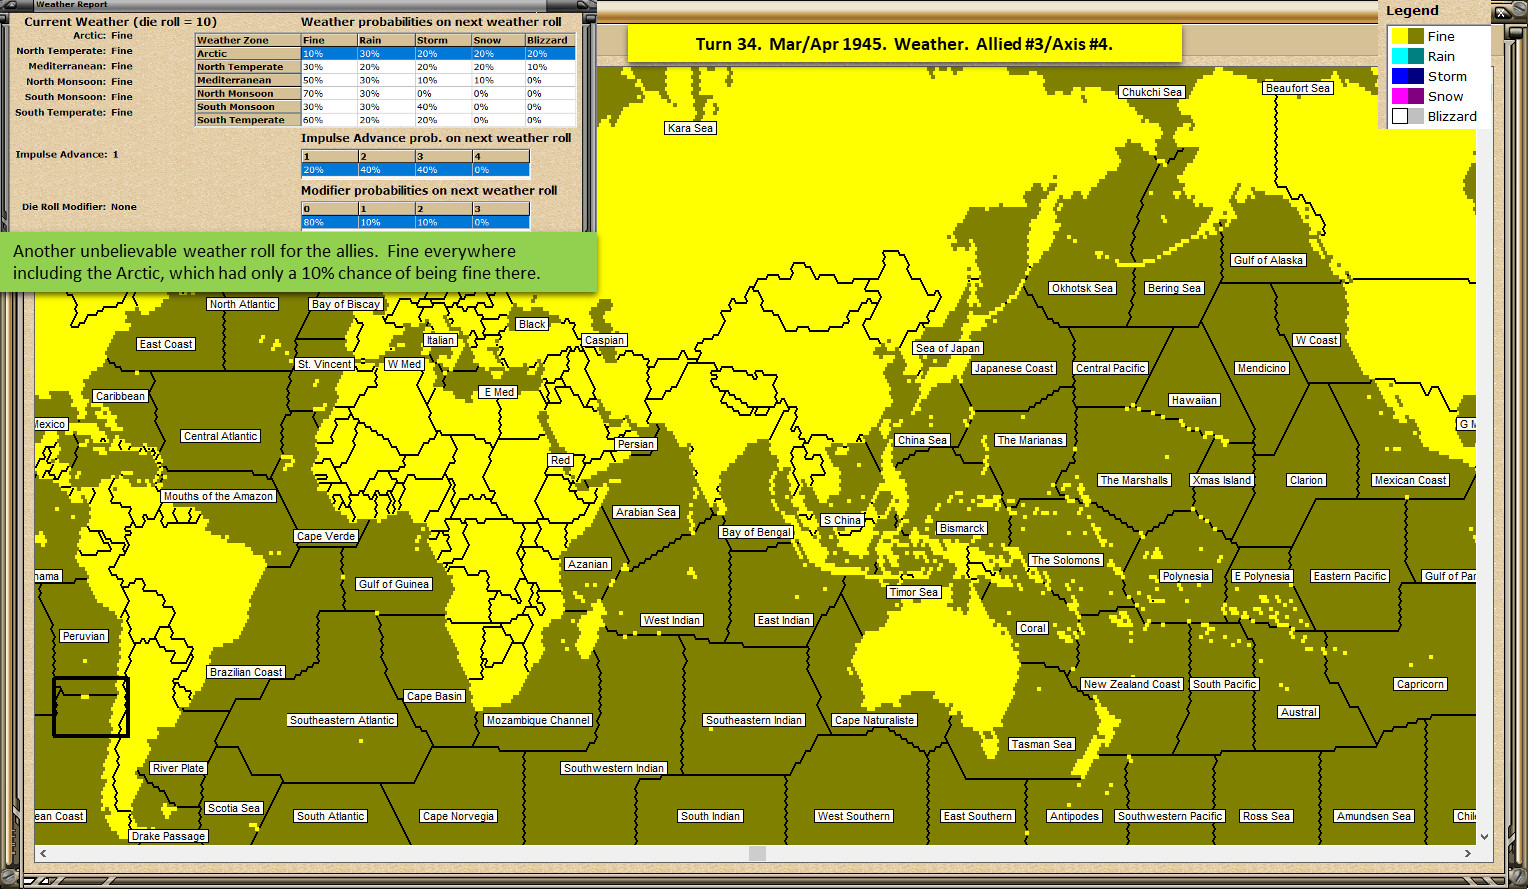Click the Arabian Sea label
This screenshot has height=889, width=1528.
coord(646,512)
